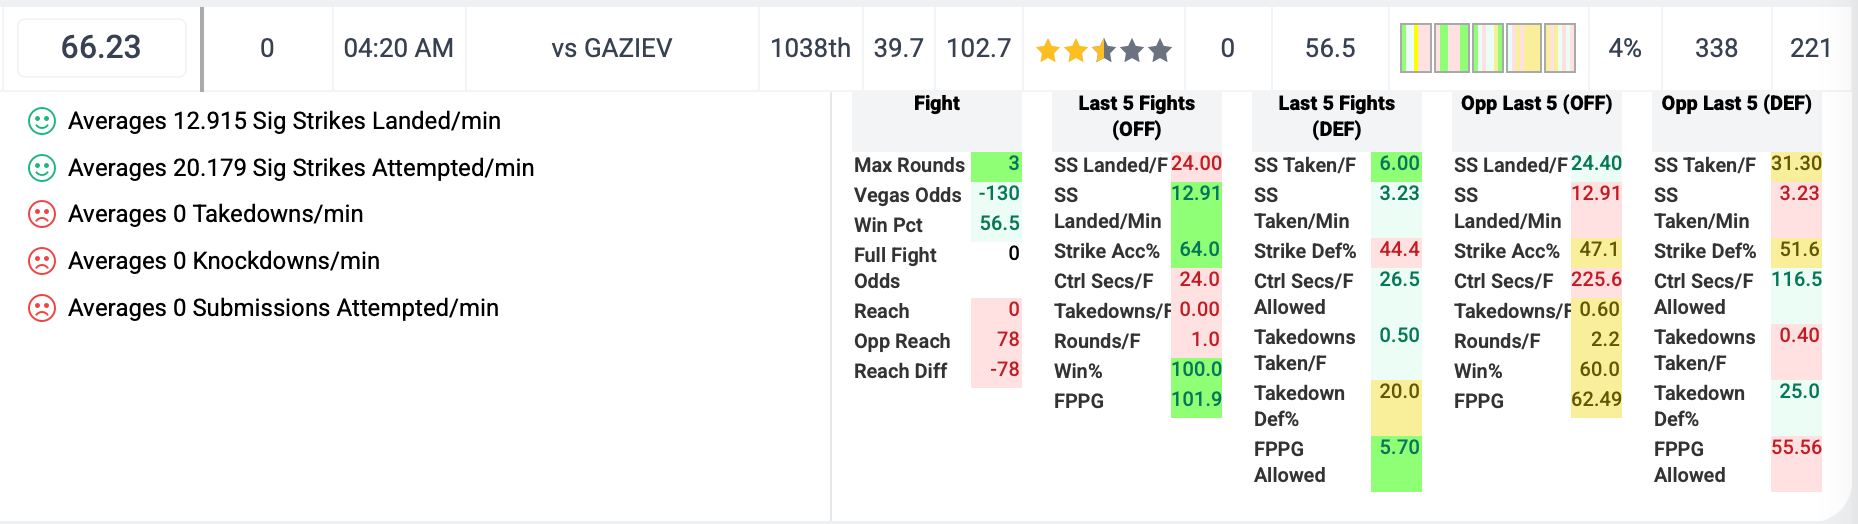Click the red frown beside Knockdowns/min
Image resolution: width=1858 pixels, height=524 pixels.
[x=41, y=261]
